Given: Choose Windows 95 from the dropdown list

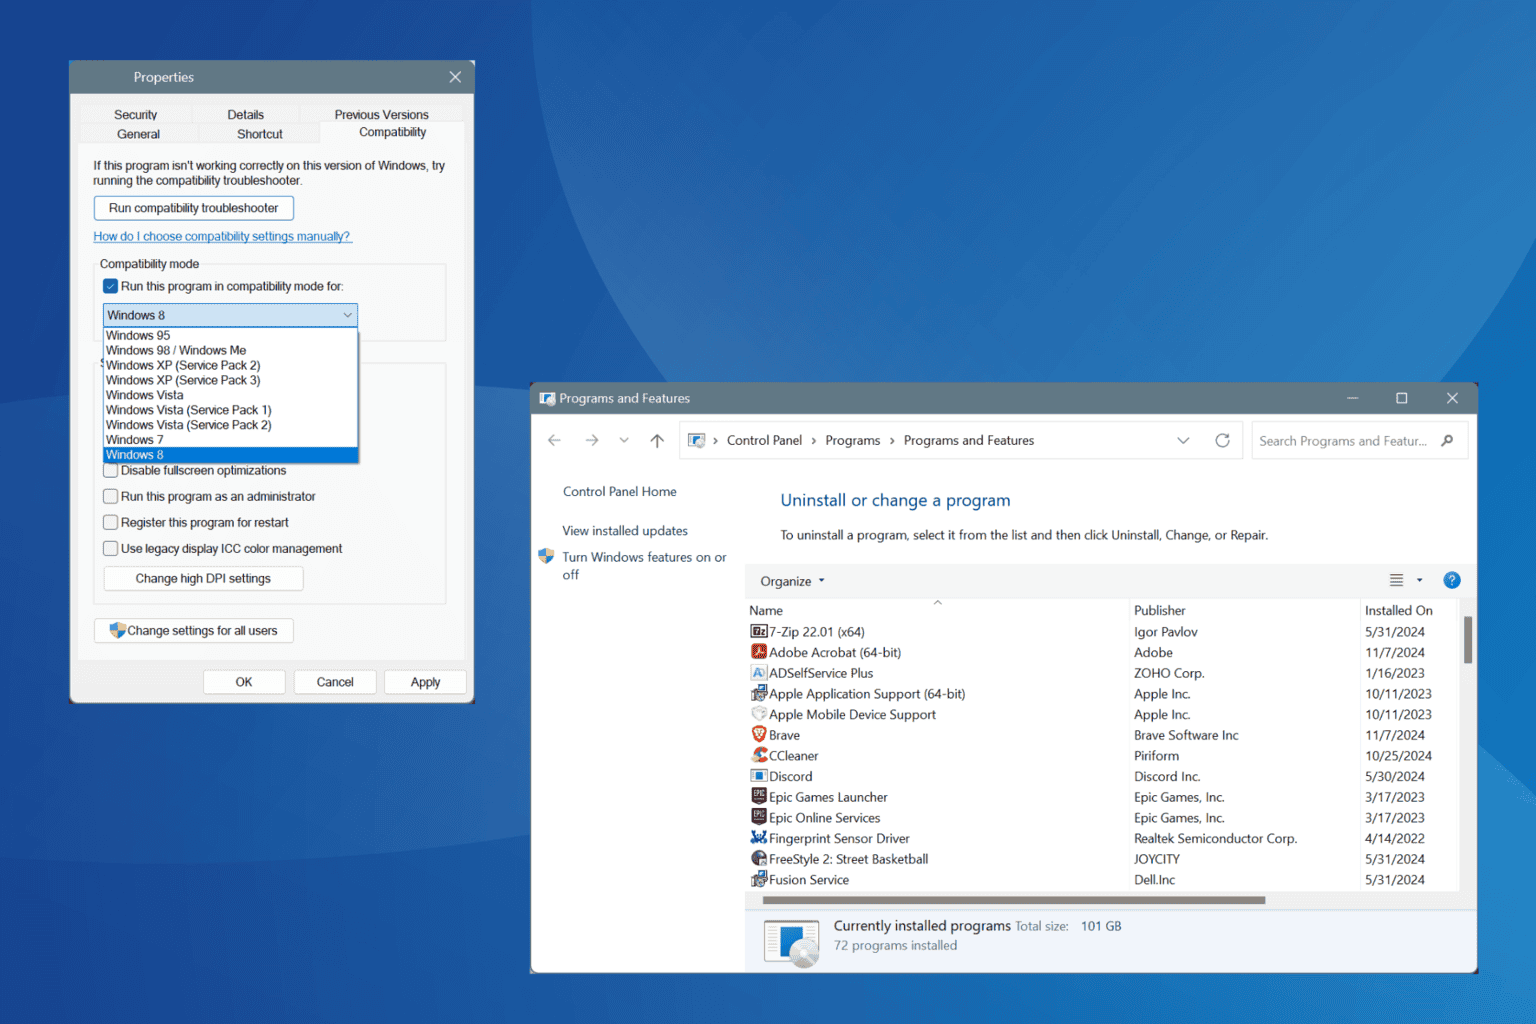Looking at the screenshot, I should coord(230,335).
